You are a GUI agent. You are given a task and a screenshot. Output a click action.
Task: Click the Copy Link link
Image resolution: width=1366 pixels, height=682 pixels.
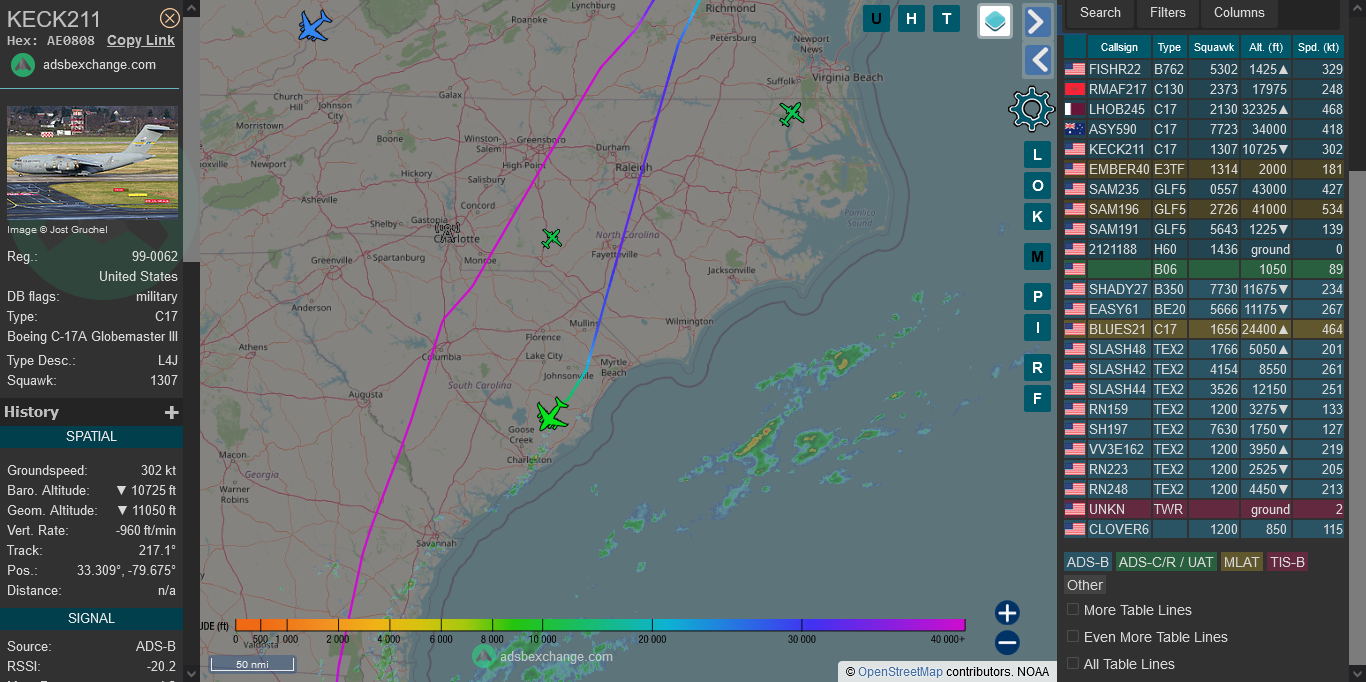(141, 41)
